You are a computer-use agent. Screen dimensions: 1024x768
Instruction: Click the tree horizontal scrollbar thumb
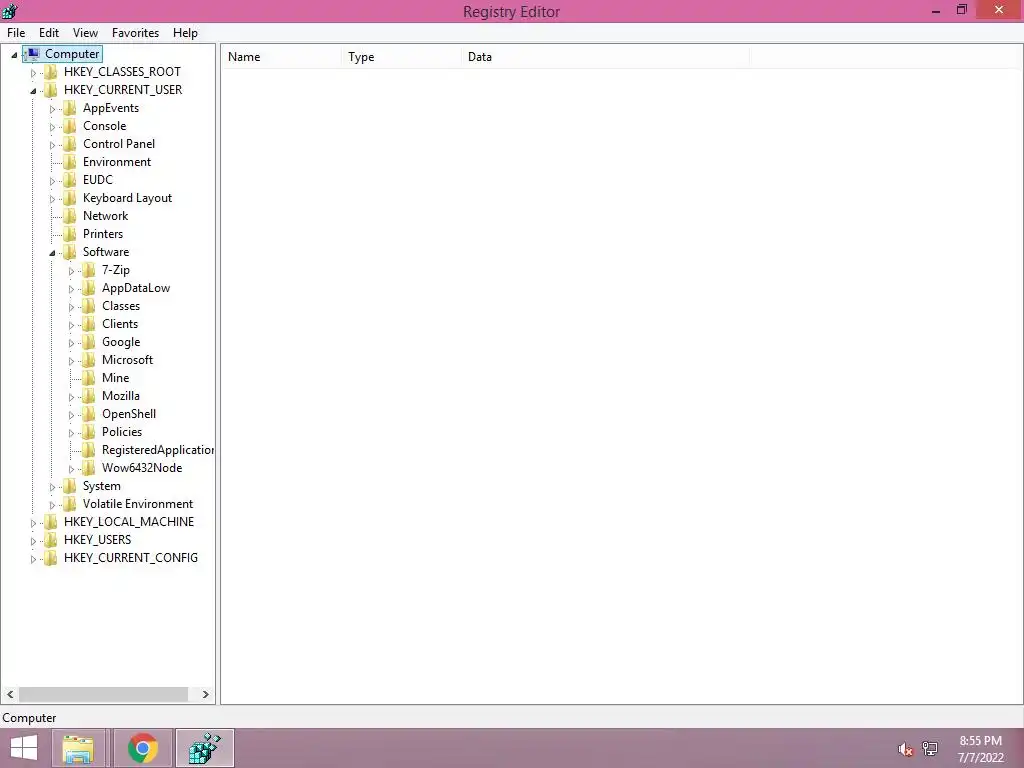coord(103,694)
